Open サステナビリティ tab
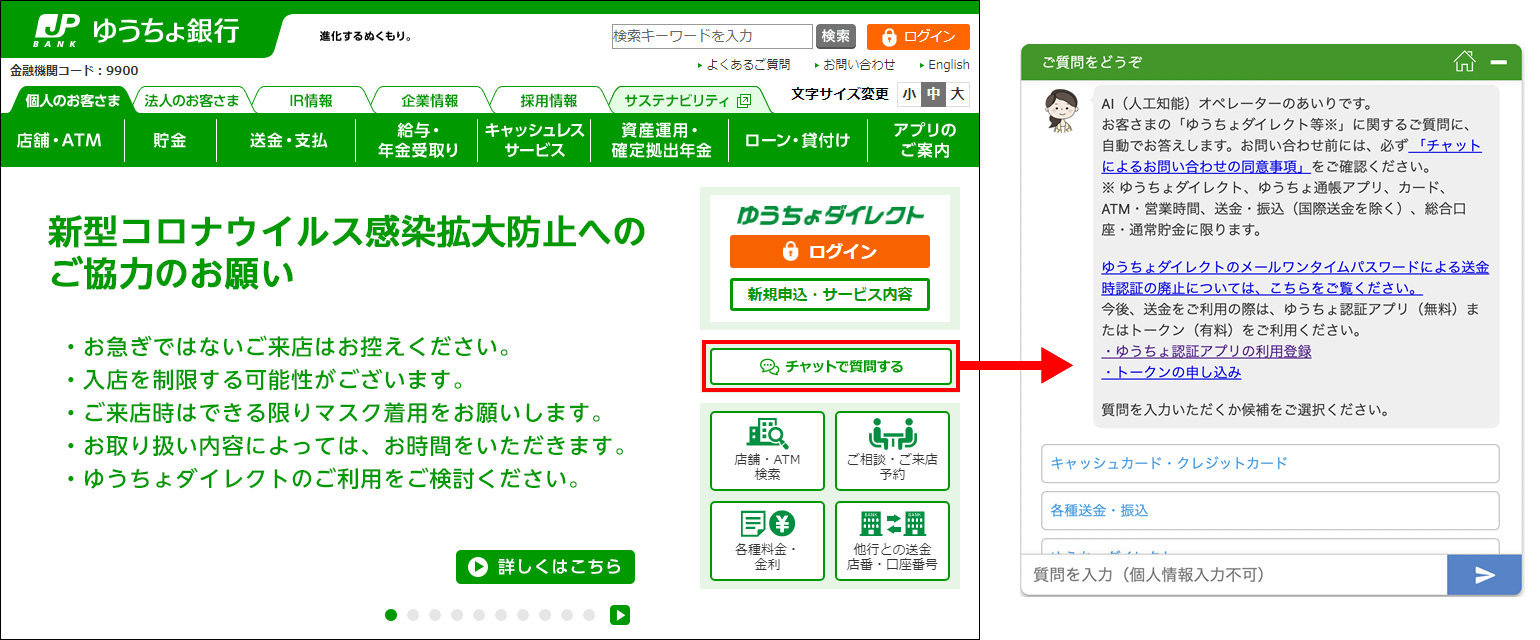 click(688, 101)
